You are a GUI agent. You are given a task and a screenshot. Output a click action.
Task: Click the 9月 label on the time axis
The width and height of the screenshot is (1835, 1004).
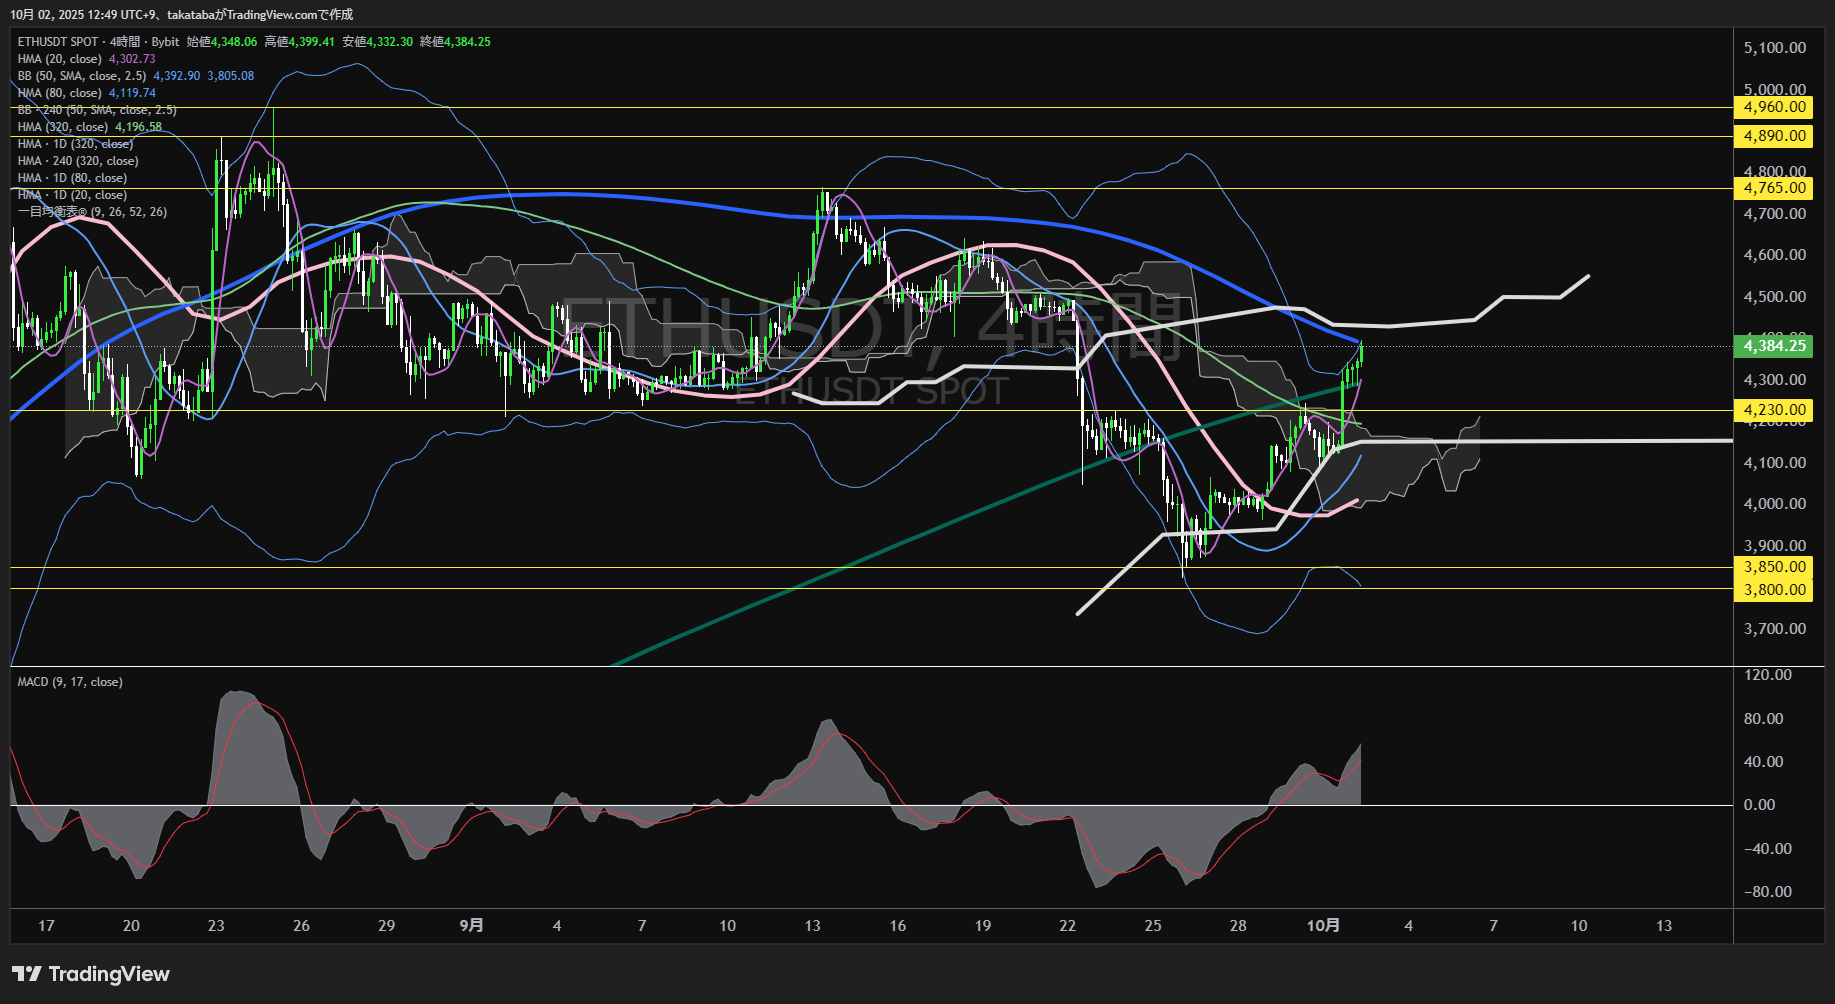pos(471,925)
